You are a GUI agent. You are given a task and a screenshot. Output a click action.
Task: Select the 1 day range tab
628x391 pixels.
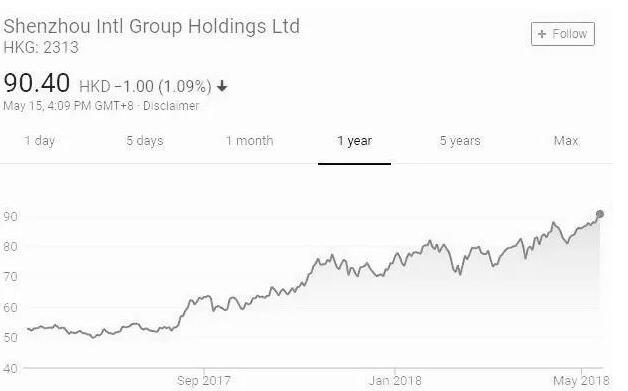click(39, 141)
